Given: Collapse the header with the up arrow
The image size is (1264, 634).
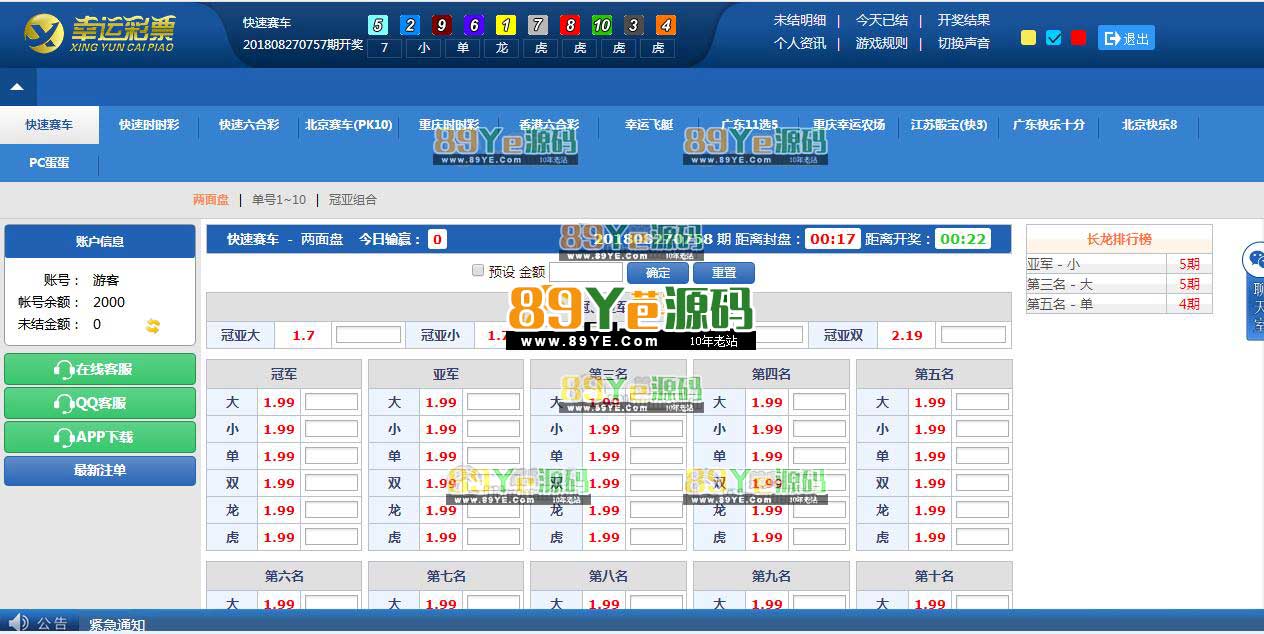Looking at the screenshot, I should tap(17, 87).
